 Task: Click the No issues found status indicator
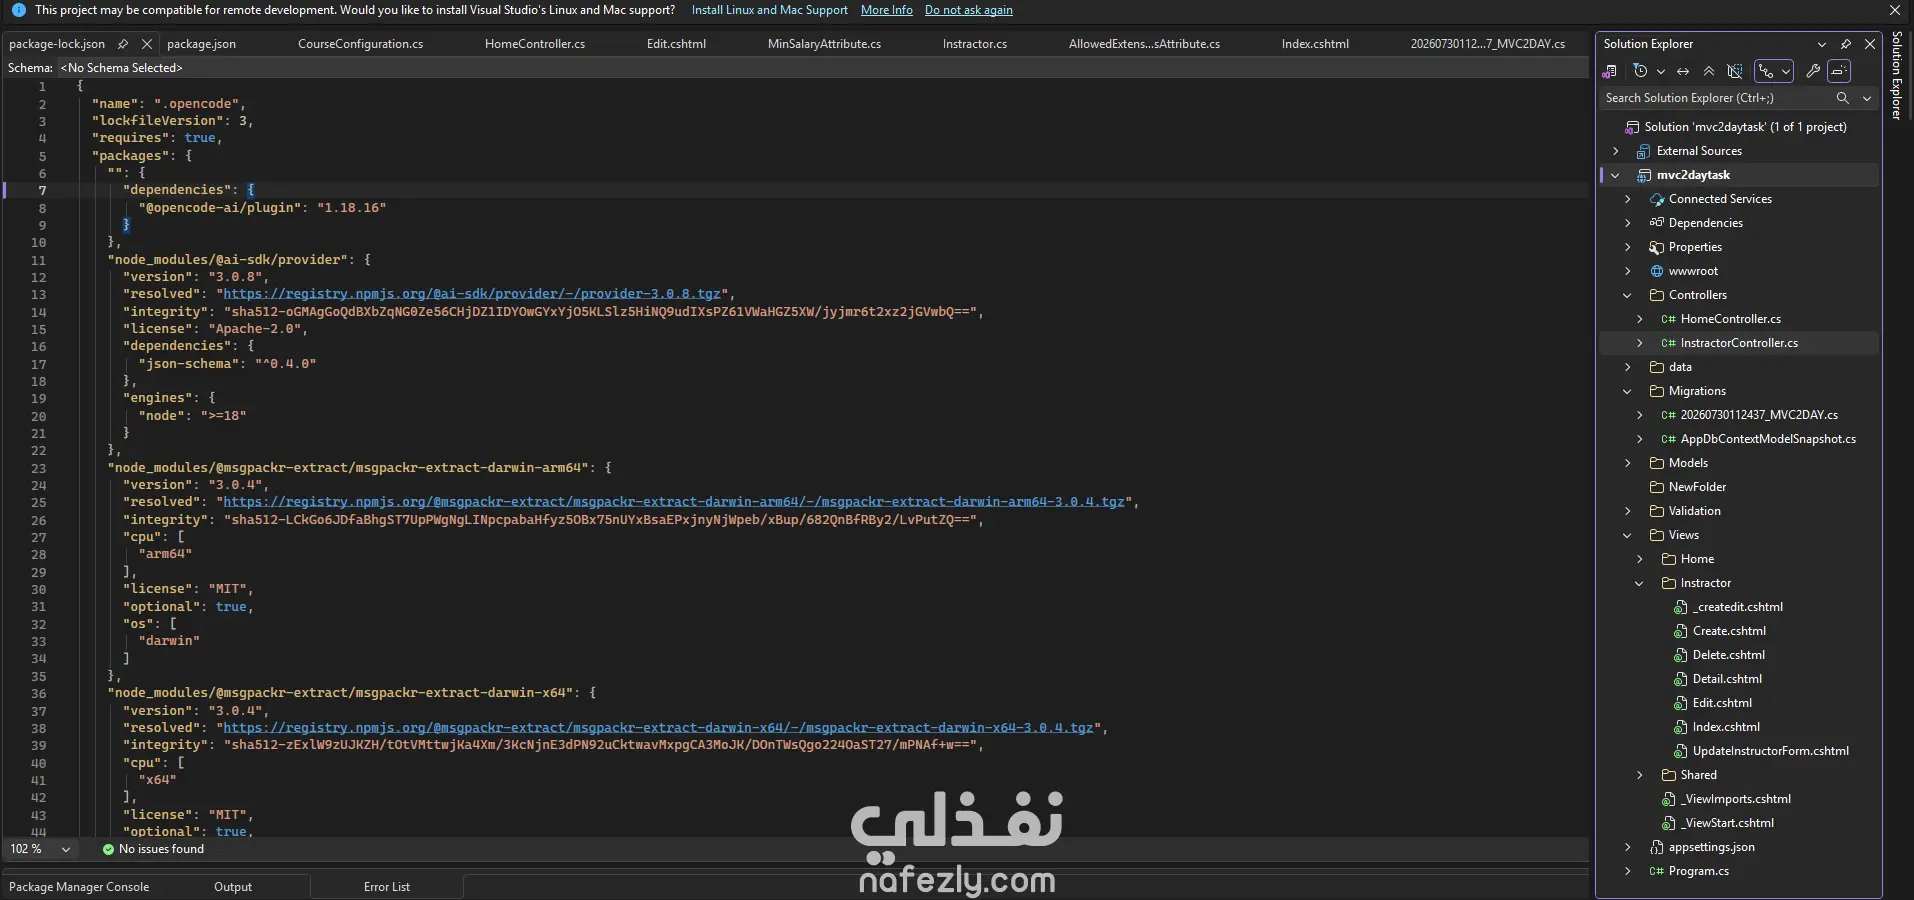153,849
